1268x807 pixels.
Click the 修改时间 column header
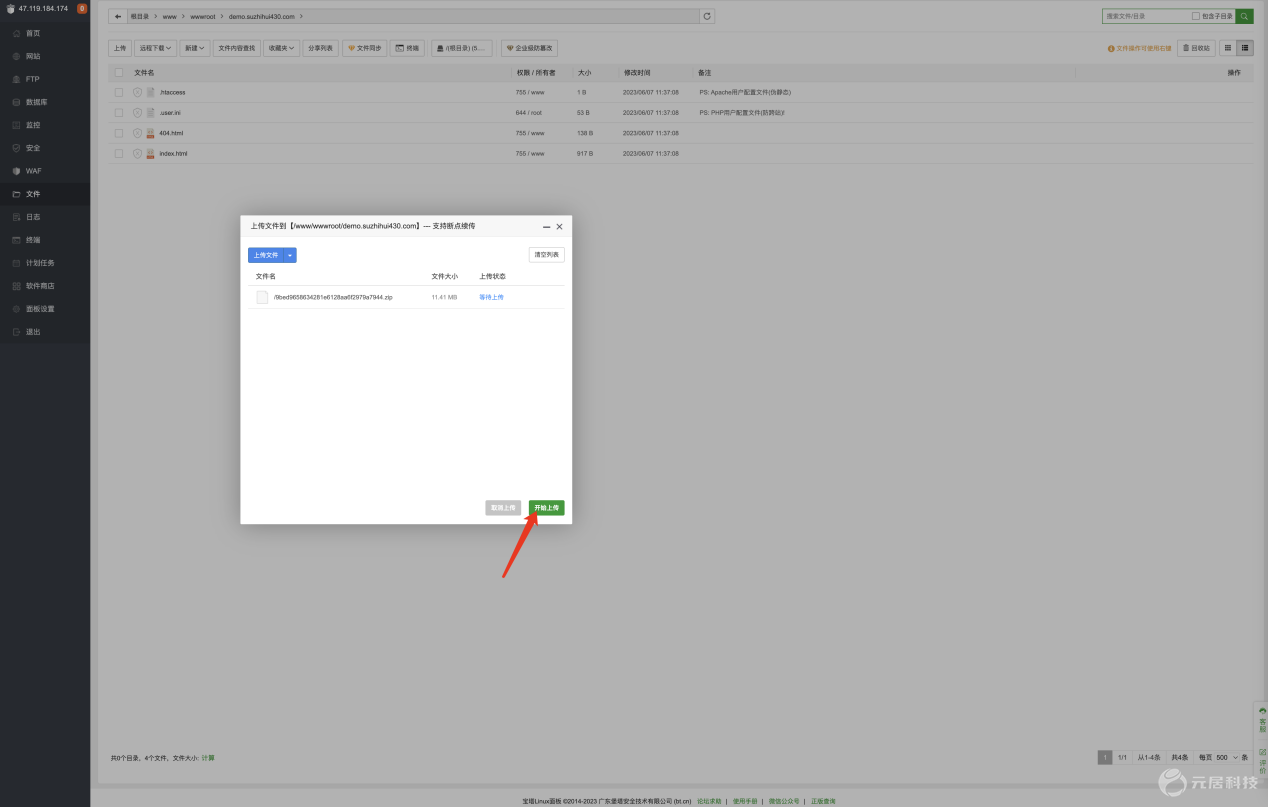pos(637,73)
